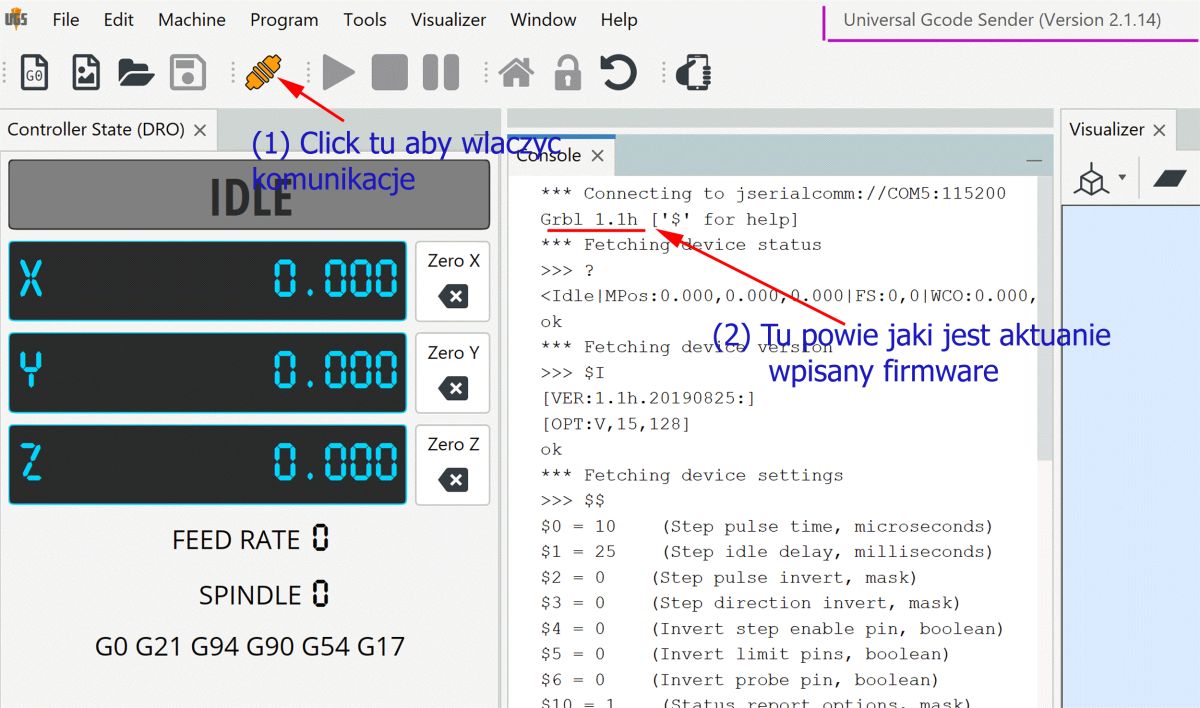Open the Visualizer menu
Viewport: 1200px width, 708px height.
coord(449,20)
